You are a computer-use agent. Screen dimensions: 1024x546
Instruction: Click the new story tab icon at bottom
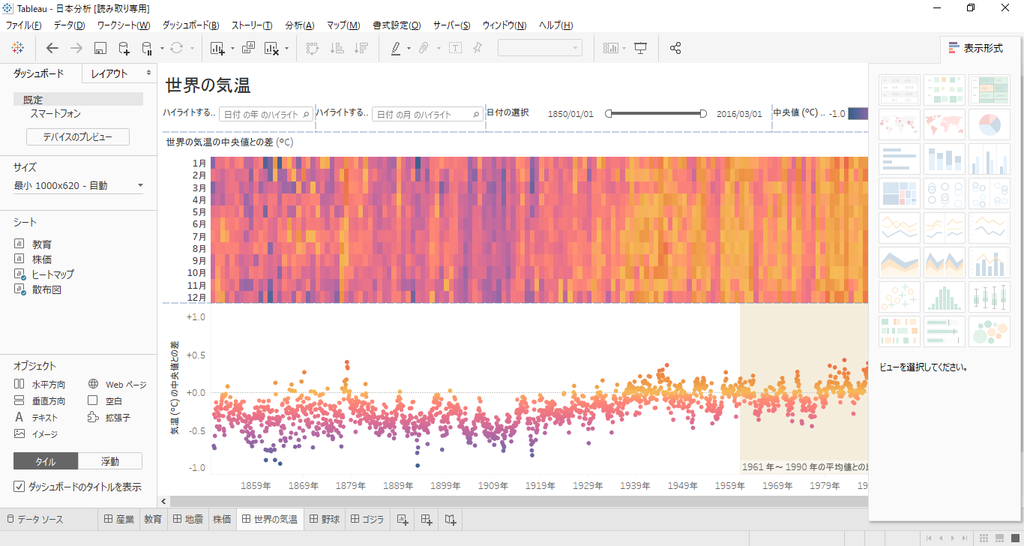[450, 520]
